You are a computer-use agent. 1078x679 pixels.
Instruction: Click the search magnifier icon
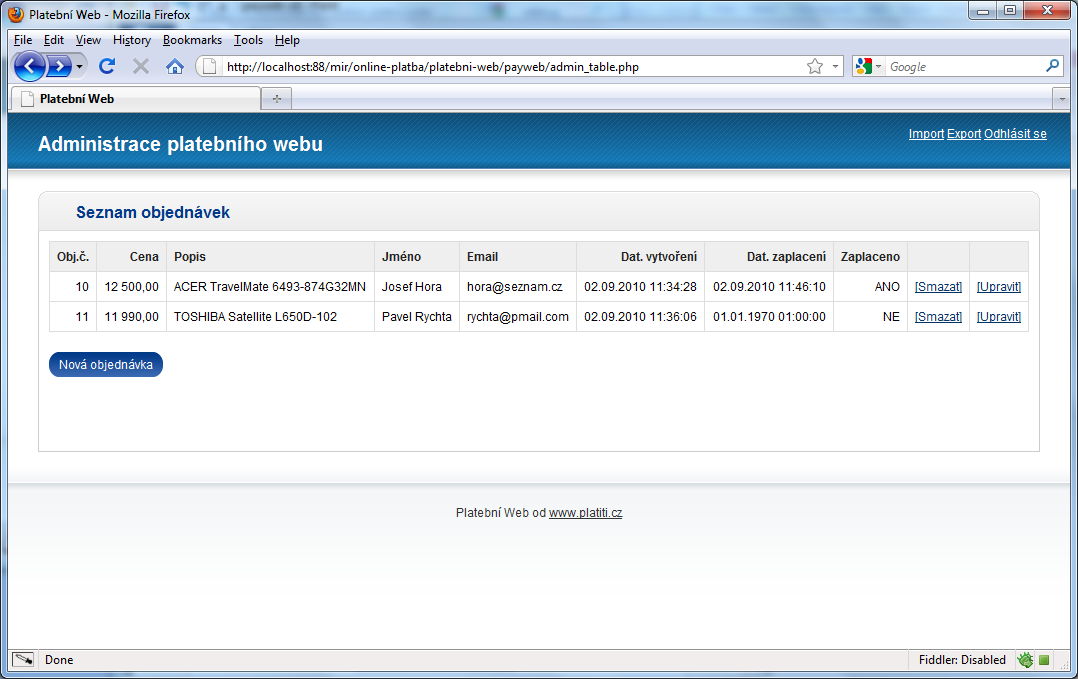click(1052, 67)
